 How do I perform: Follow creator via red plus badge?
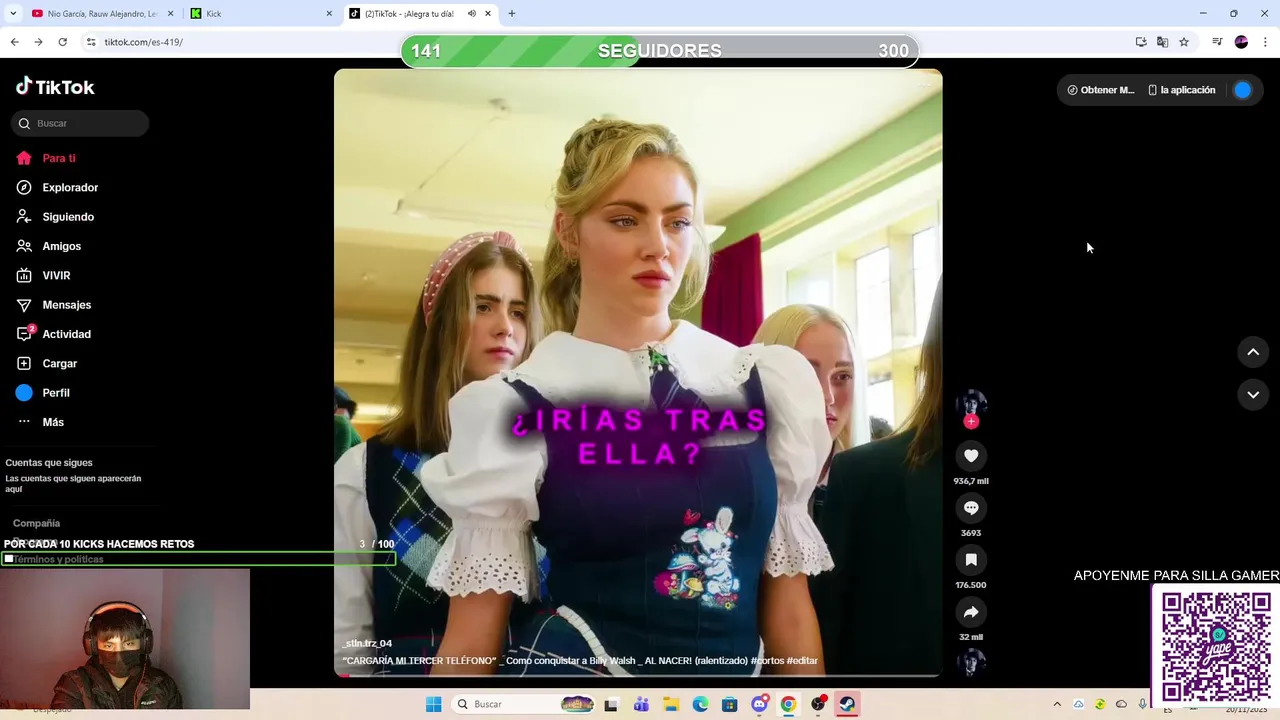[971, 422]
